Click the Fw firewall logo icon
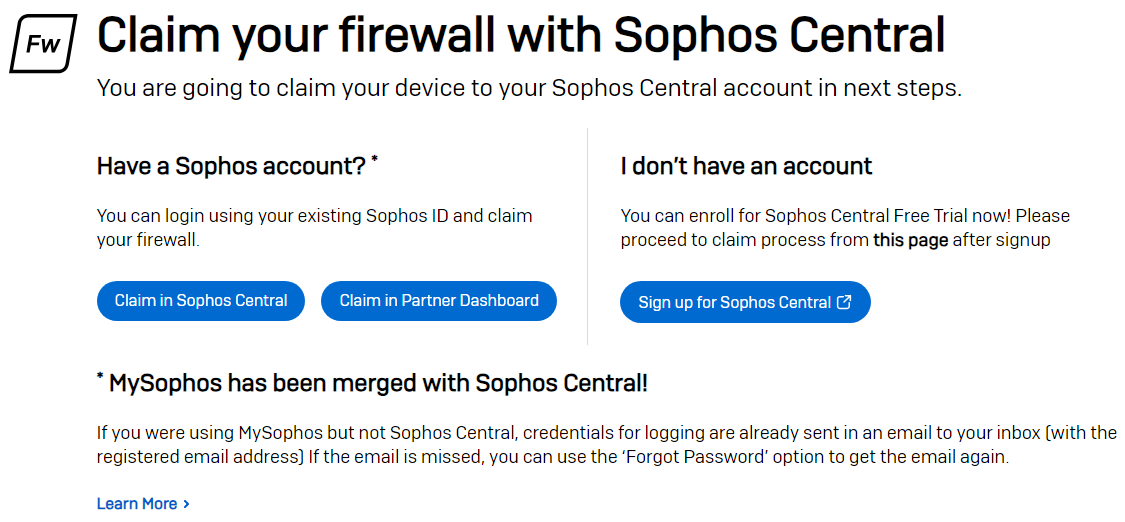This screenshot has height=522, width=1125. tap(42, 44)
